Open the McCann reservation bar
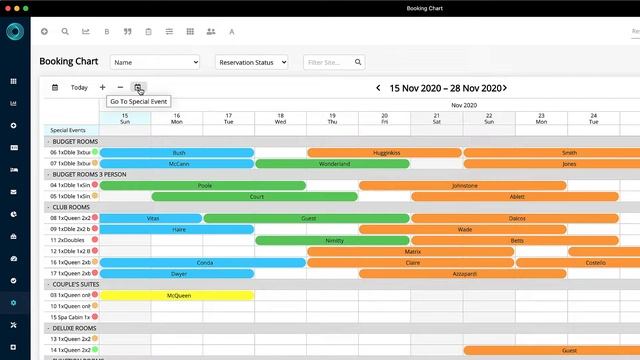Viewport: 640px width, 360px height. [x=177, y=164]
